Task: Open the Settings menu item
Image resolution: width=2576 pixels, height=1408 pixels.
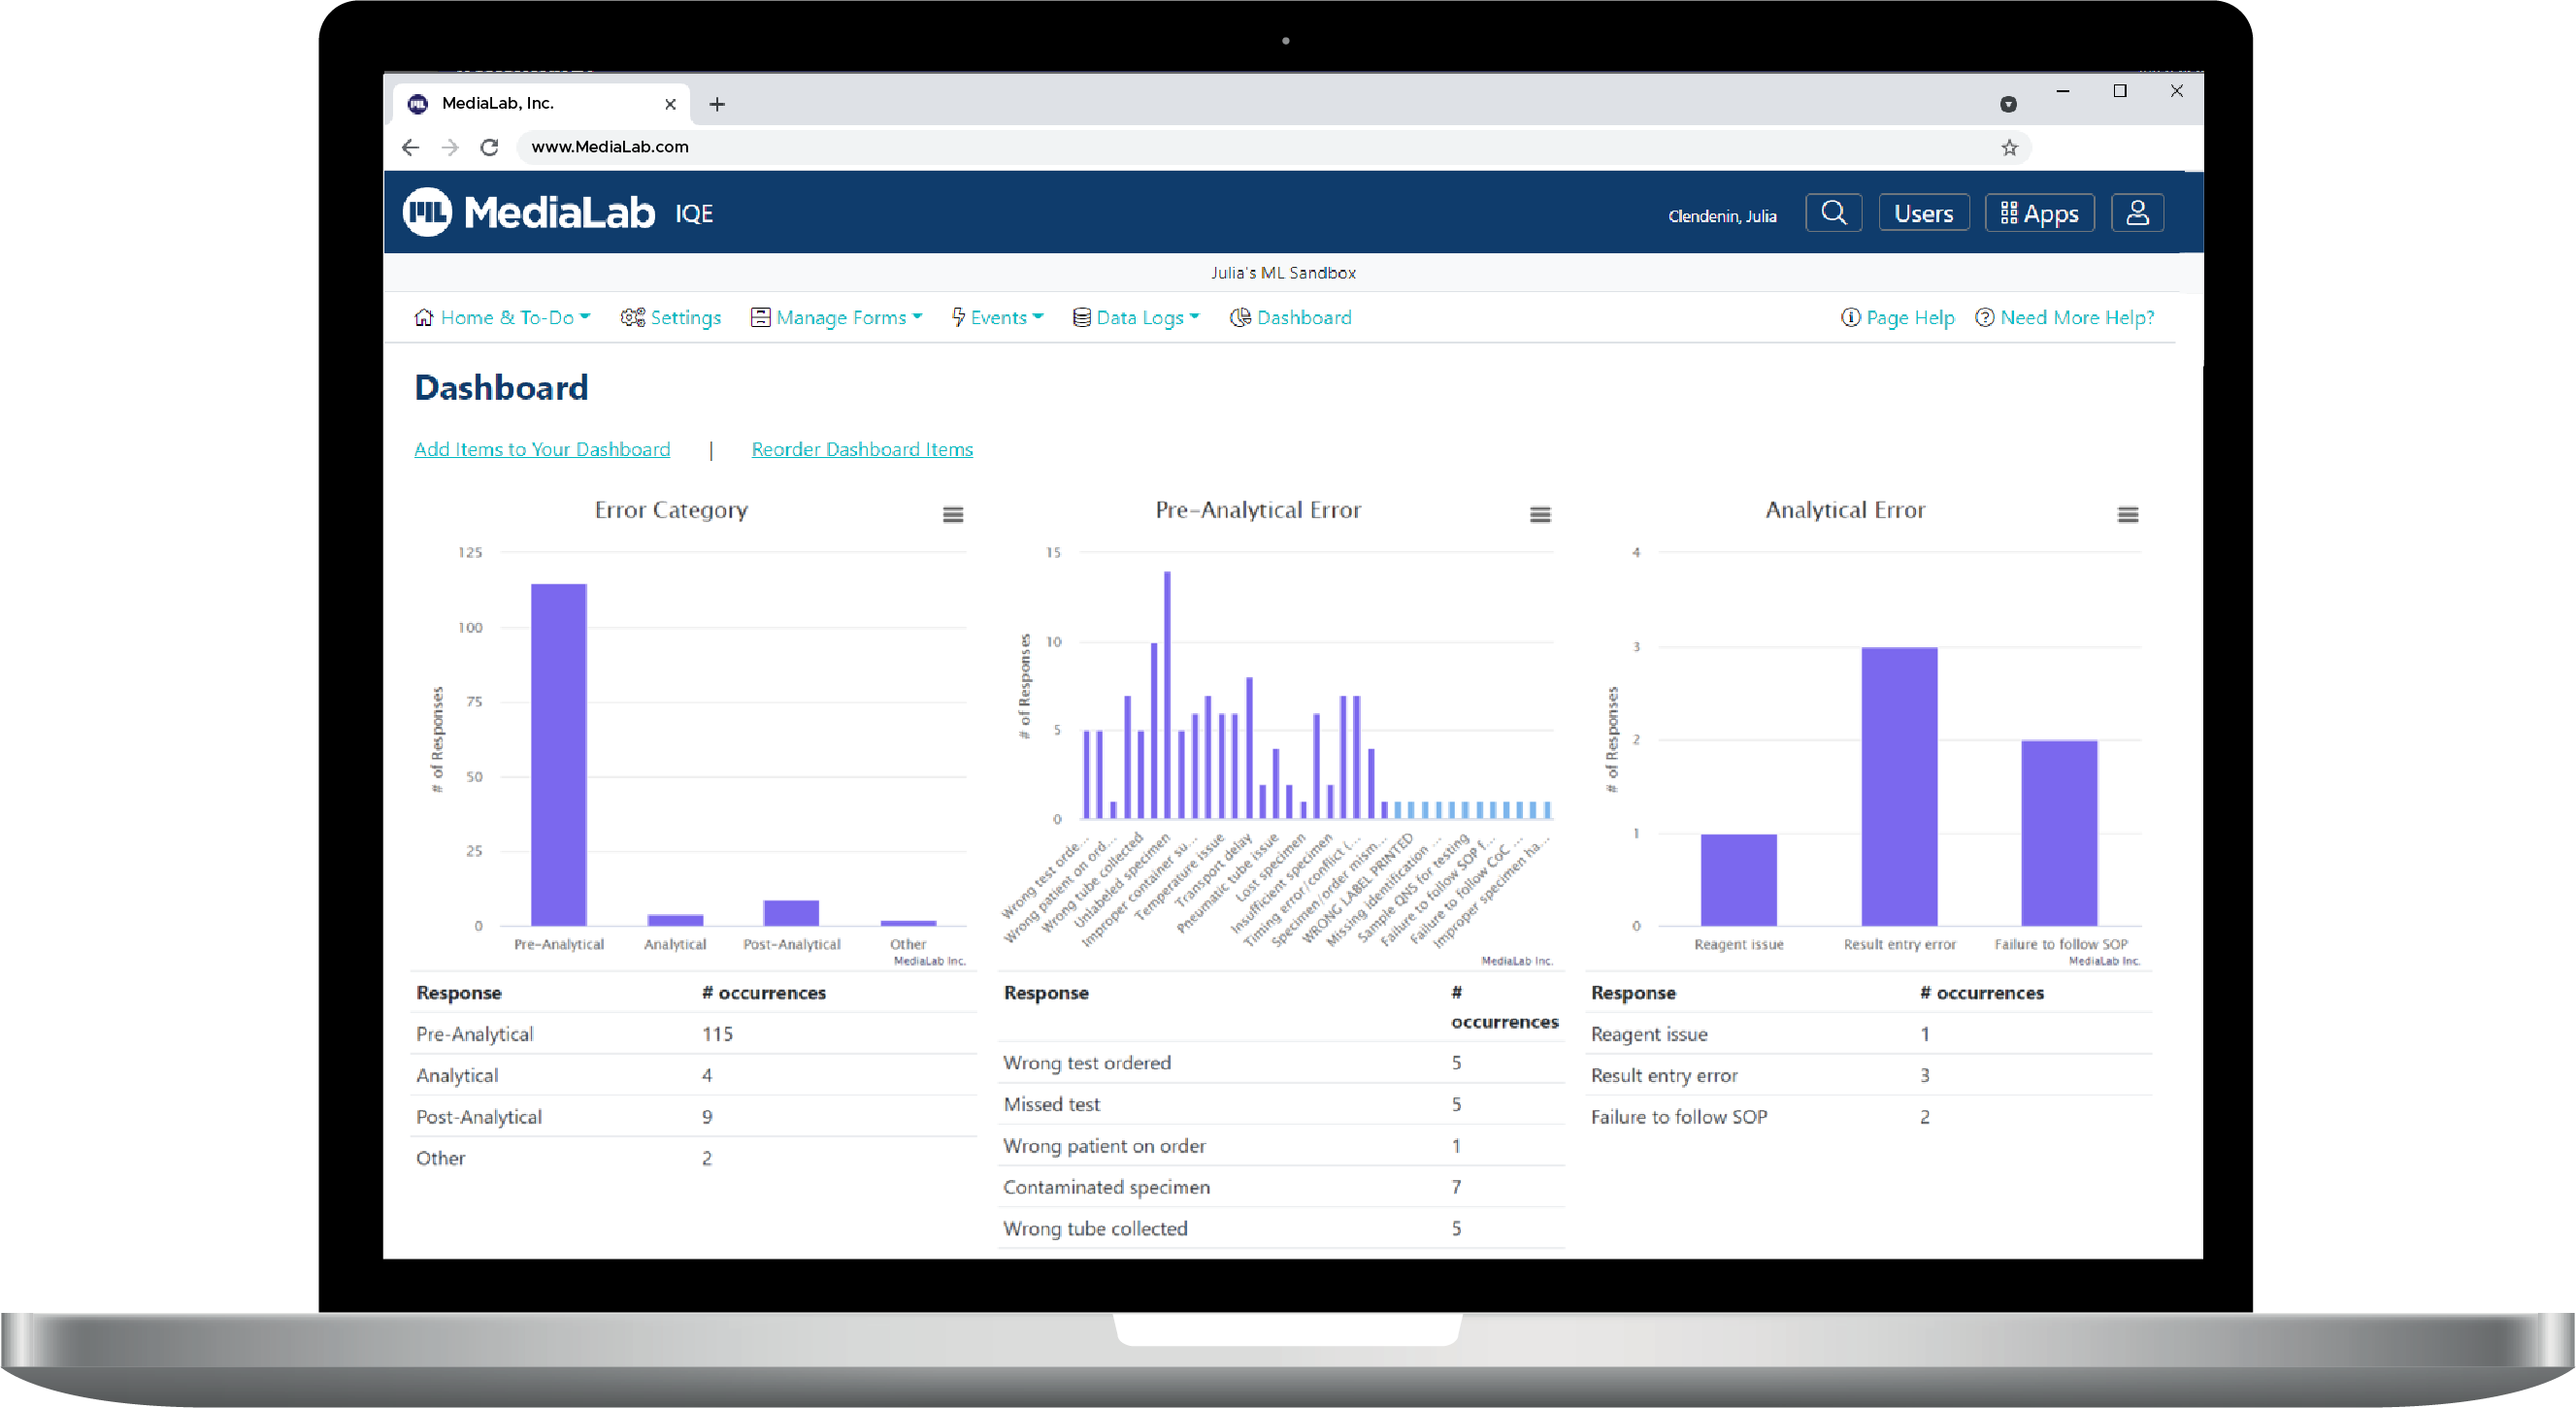Action: [x=671, y=317]
